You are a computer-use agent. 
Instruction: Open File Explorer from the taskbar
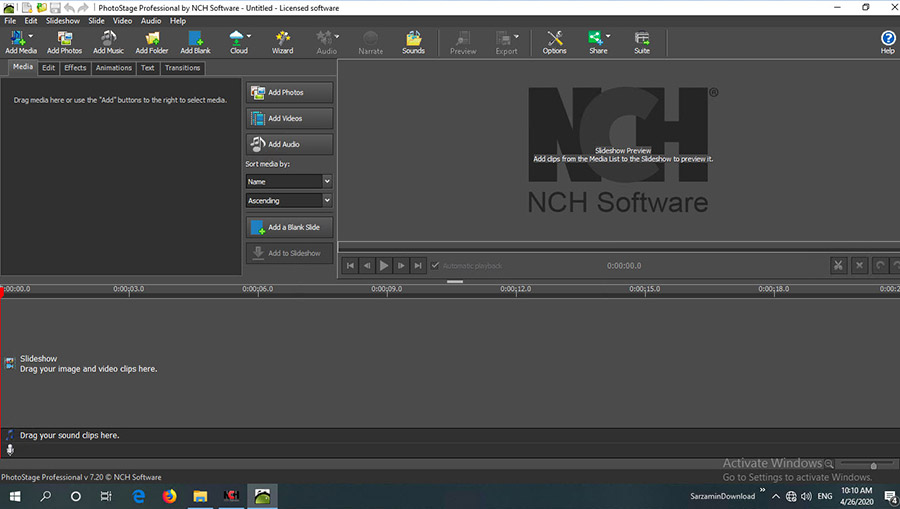pyautogui.click(x=200, y=496)
